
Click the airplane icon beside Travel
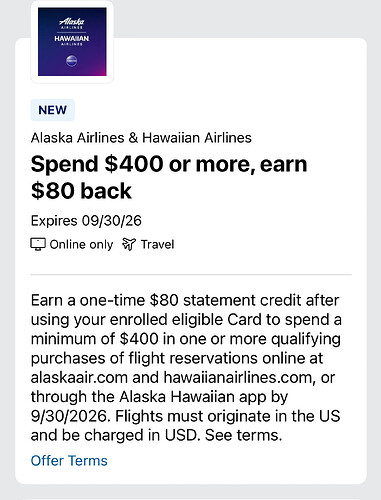point(129,244)
